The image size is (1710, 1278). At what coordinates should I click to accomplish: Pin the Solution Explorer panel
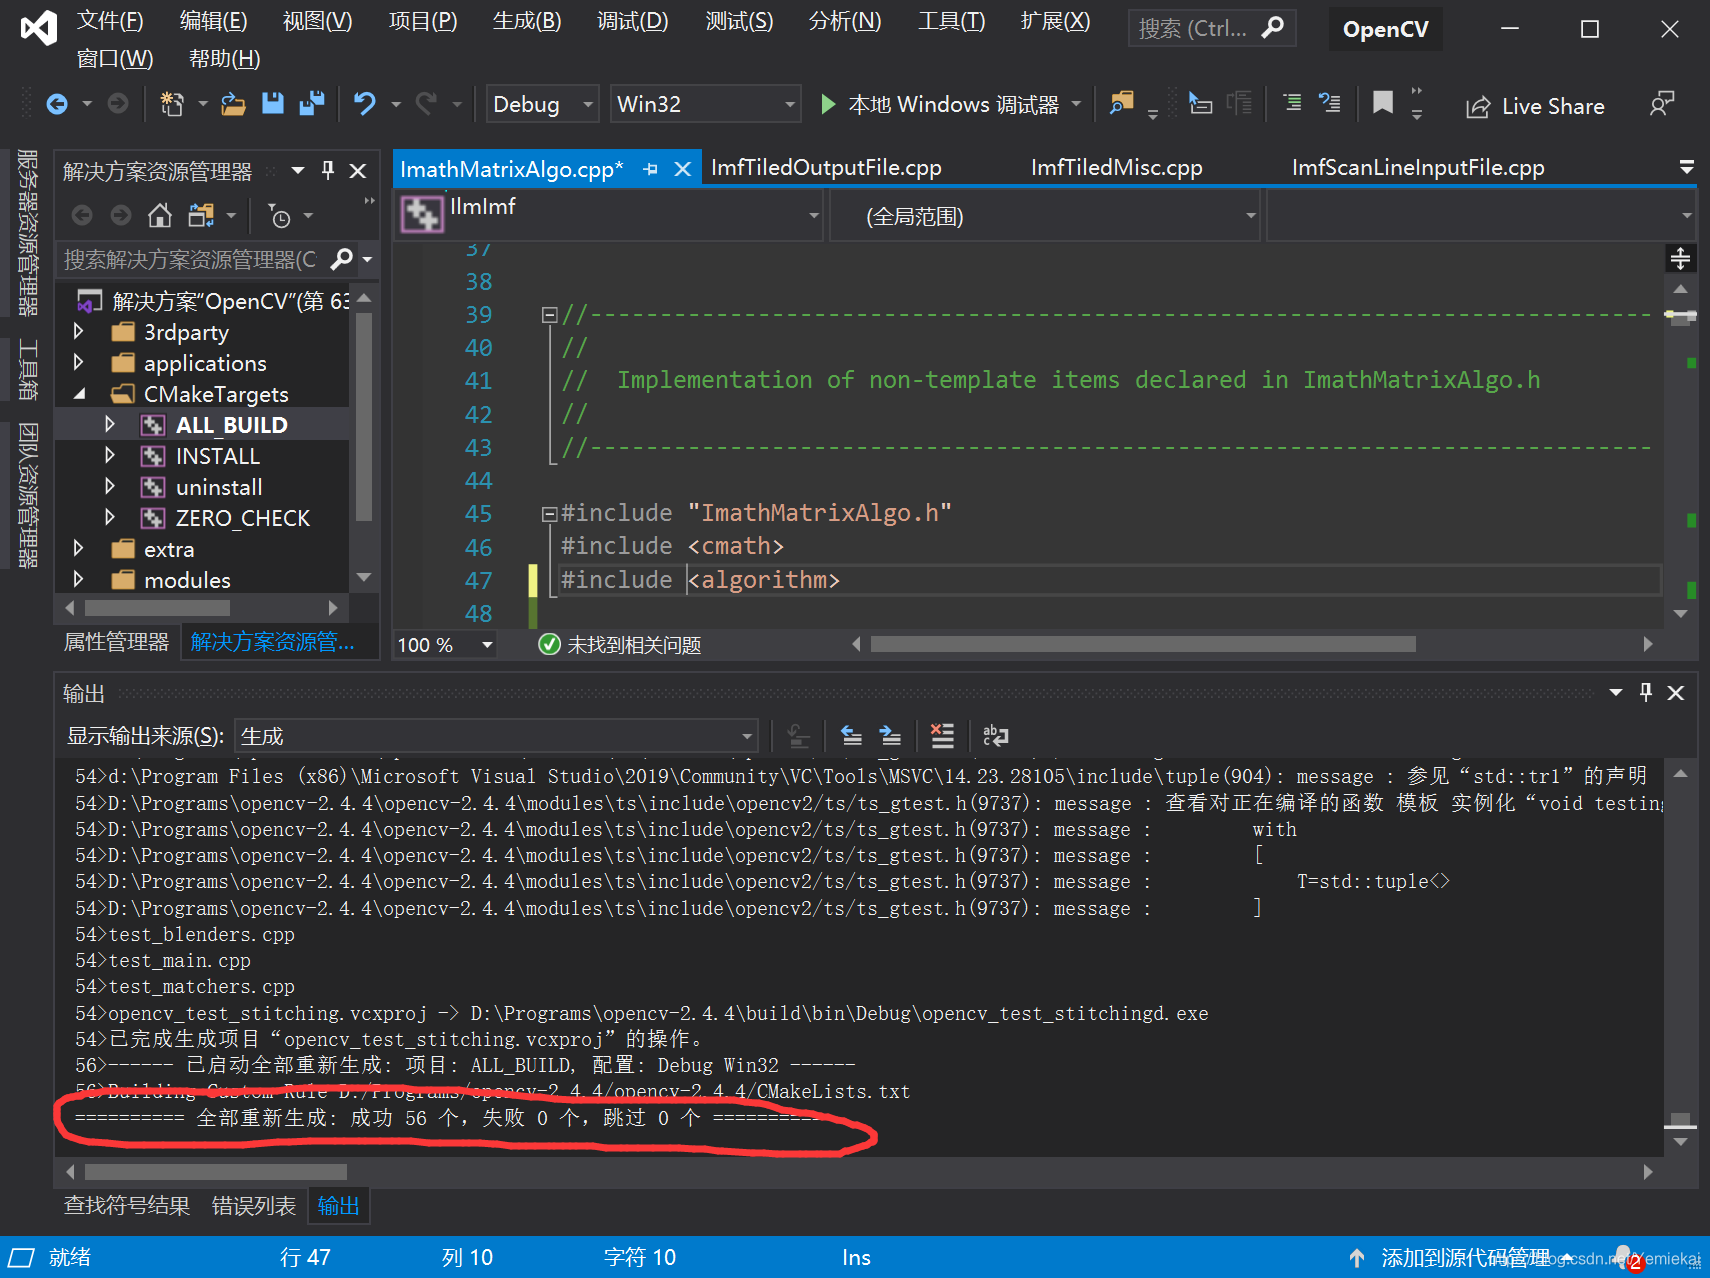coord(327,171)
